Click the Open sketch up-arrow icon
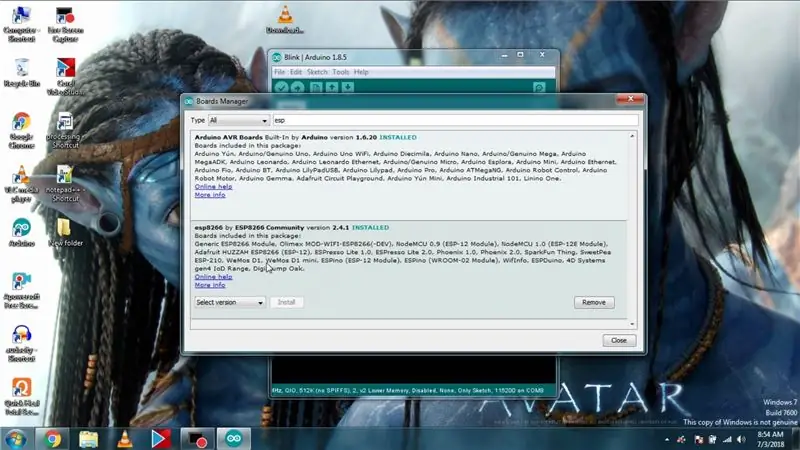 332,87
